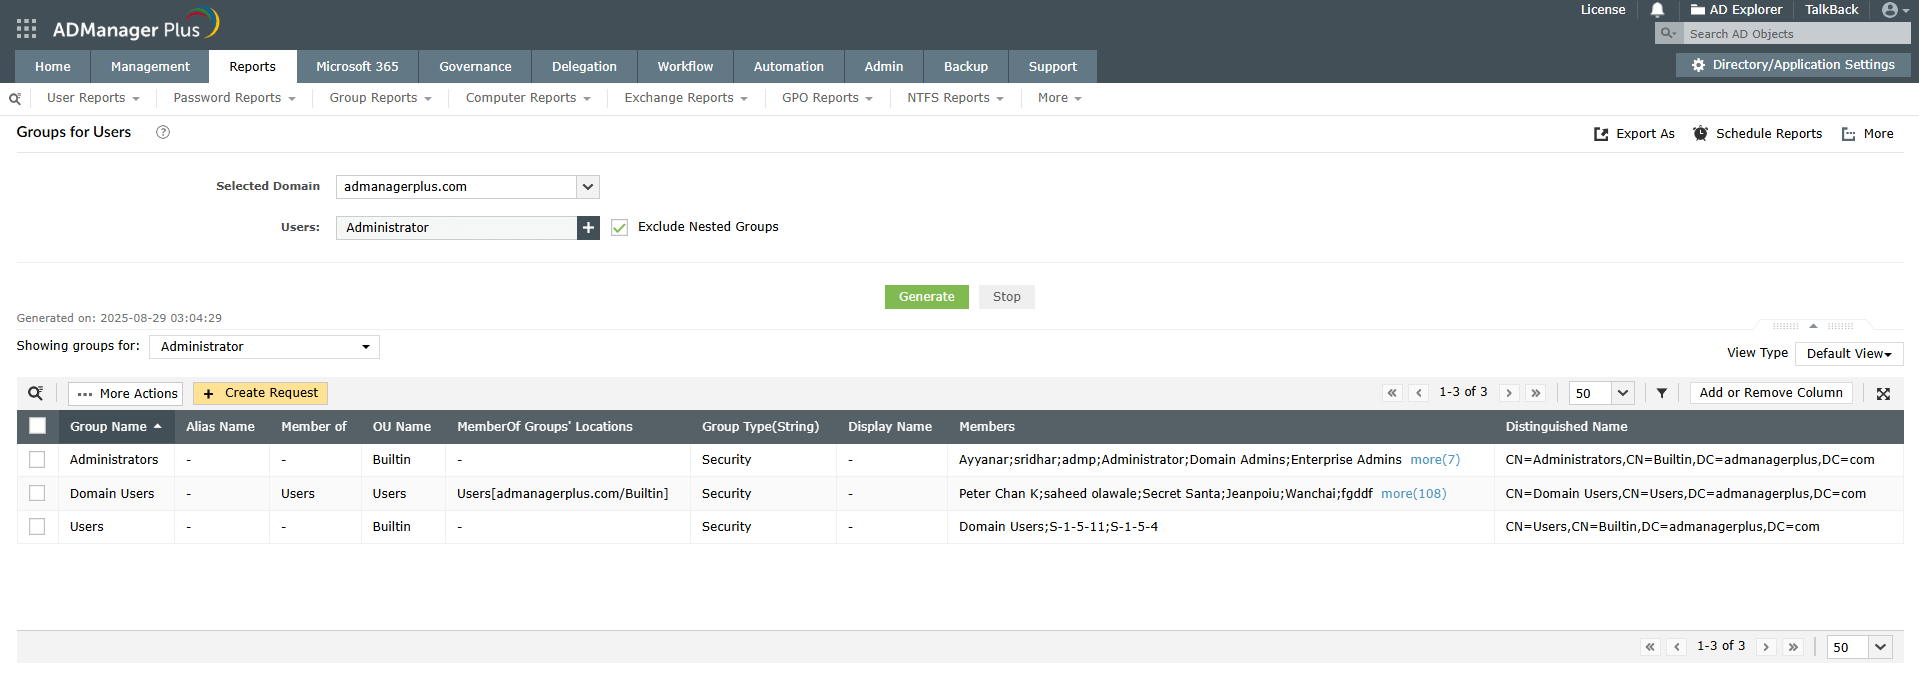This screenshot has height=691, width=1919.
Task: Open more(108) members link for Domain Users
Action: 1413,494
